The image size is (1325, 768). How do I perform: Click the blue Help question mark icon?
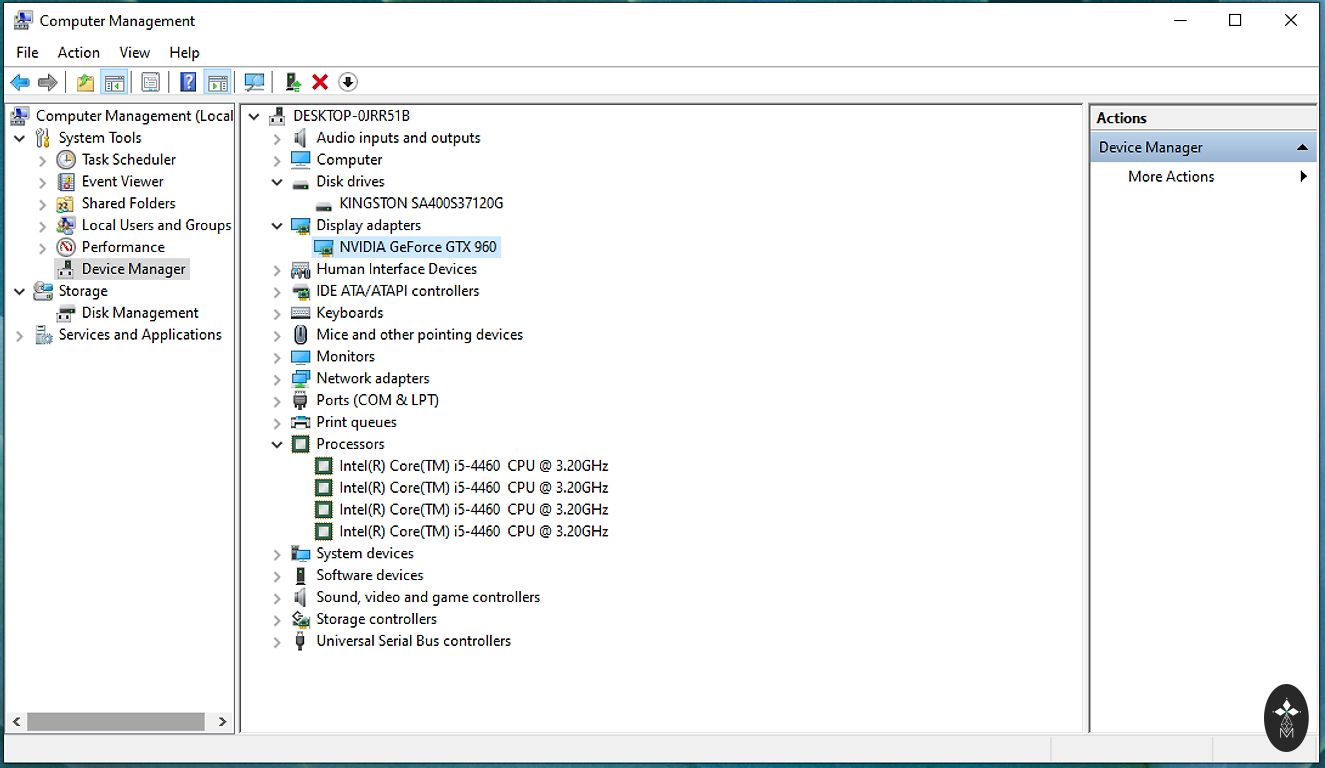[x=188, y=82]
